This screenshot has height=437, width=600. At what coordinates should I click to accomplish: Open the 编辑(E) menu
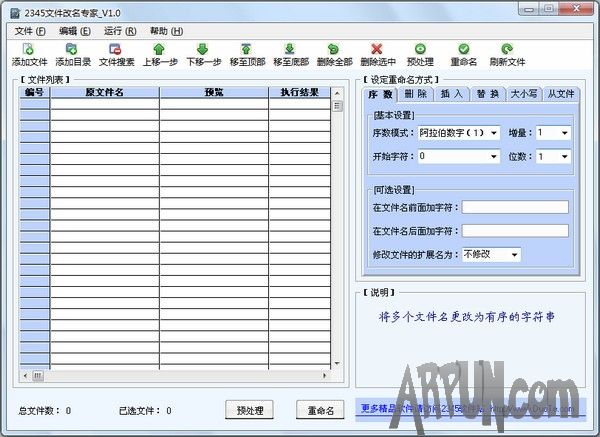point(75,31)
